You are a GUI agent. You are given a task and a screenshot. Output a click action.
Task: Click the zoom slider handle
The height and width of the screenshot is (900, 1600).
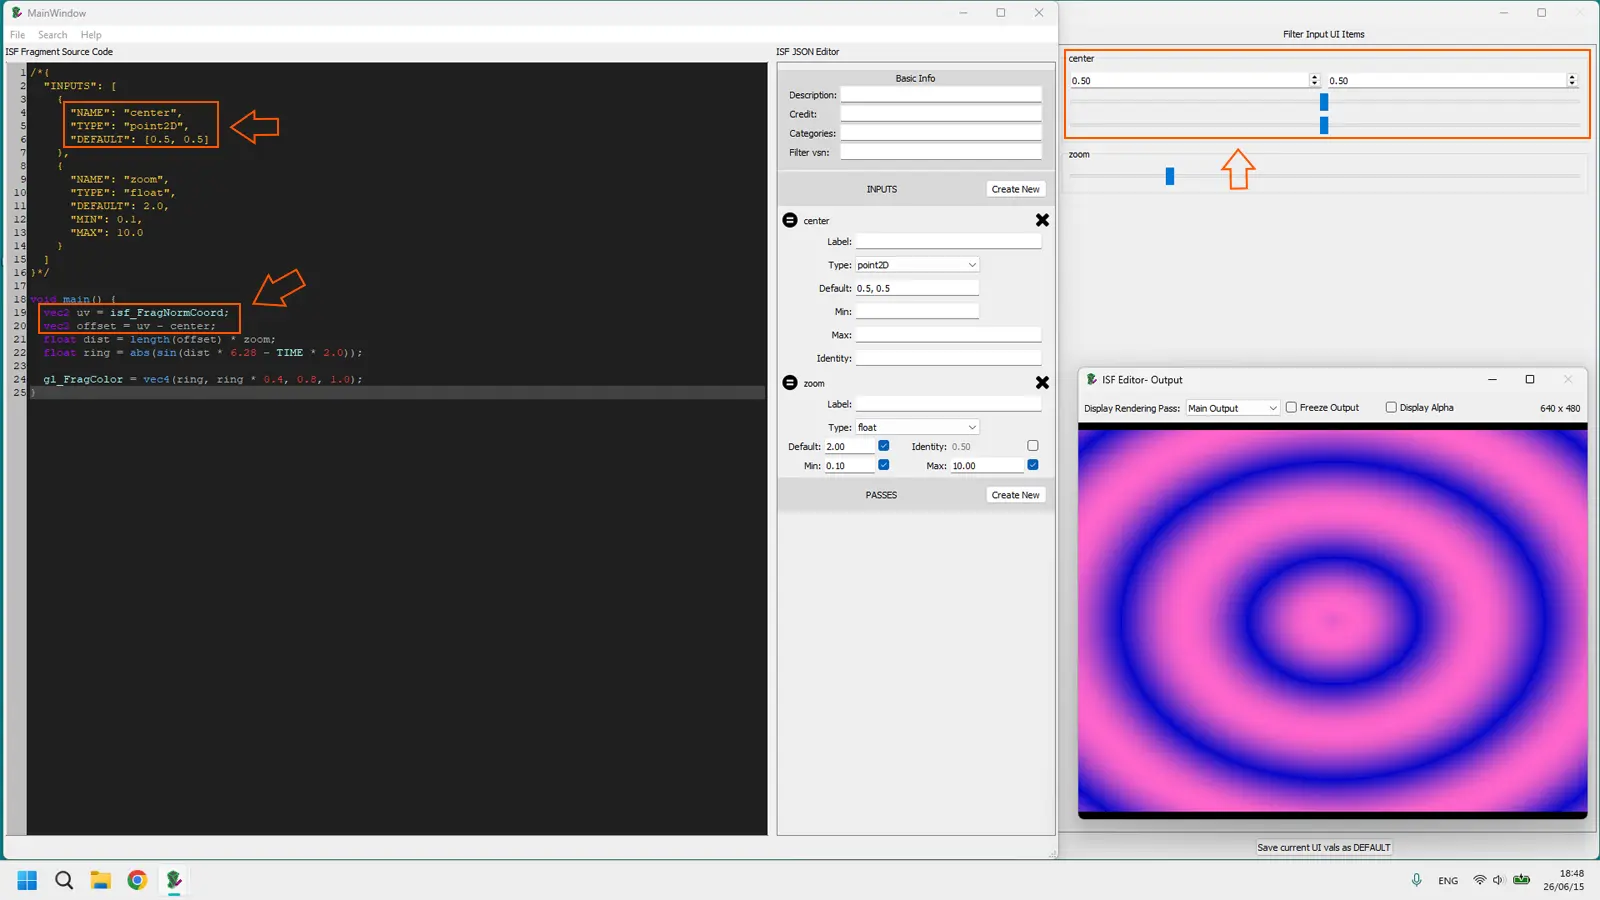[1170, 176]
